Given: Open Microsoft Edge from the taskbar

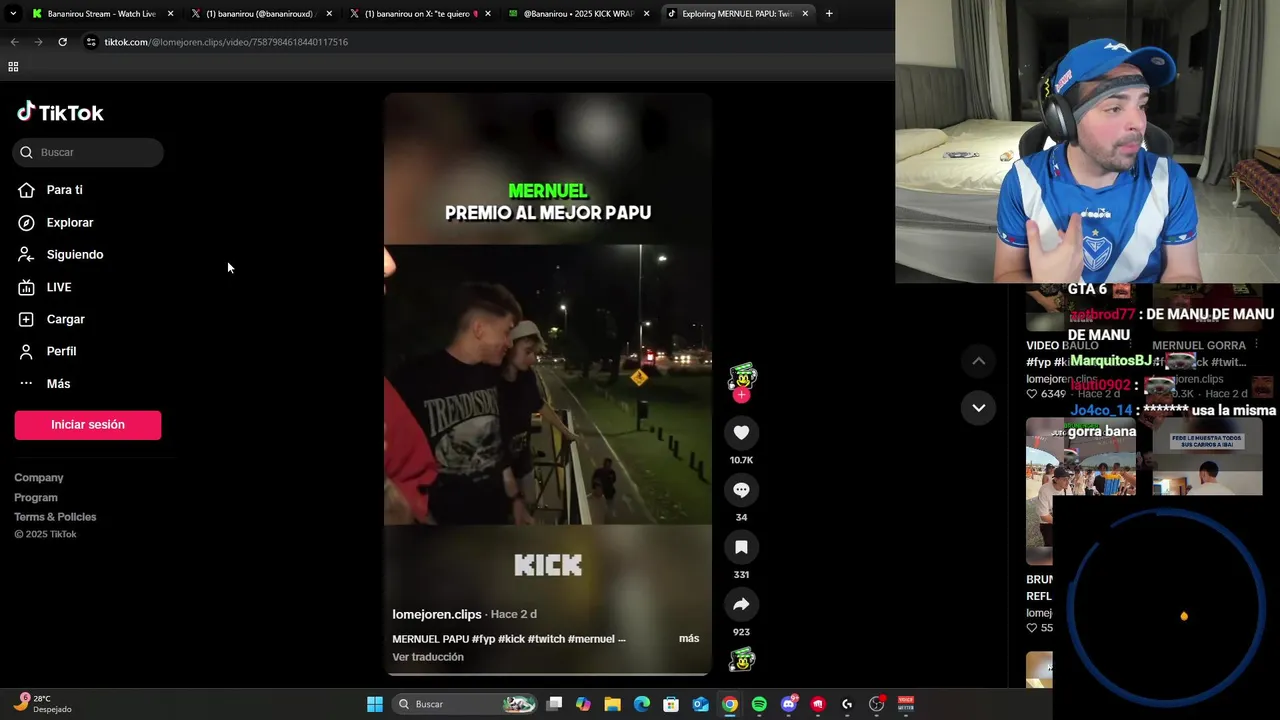Looking at the screenshot, I should tap(642, 704).
